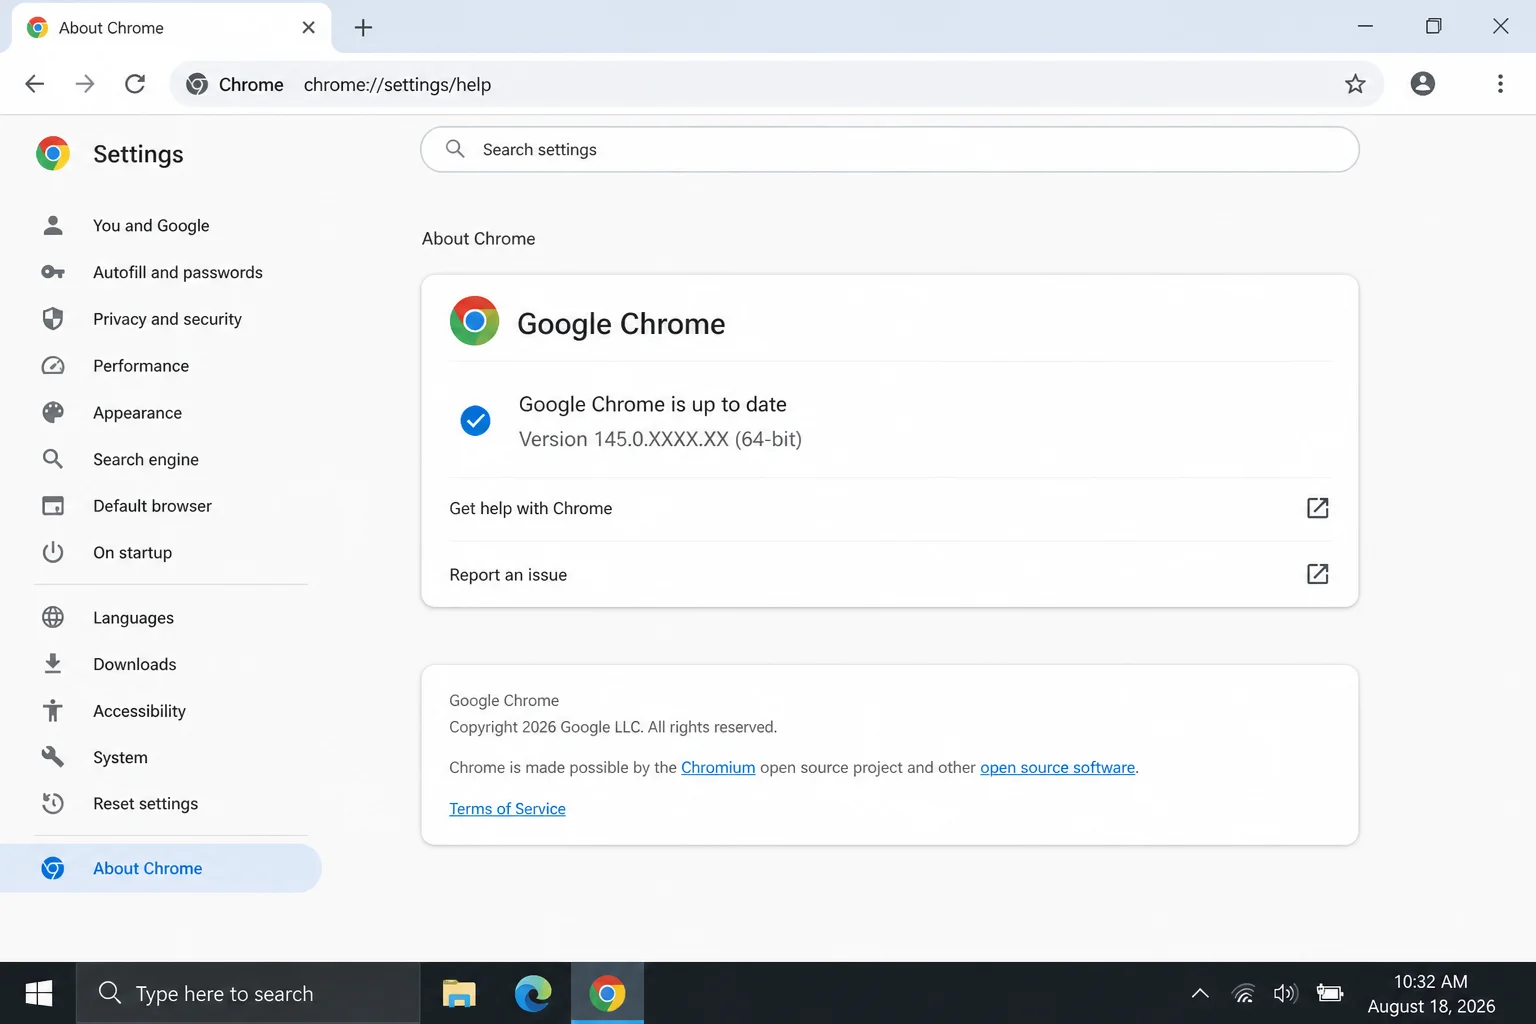Click the person icon beside You and Google
The image size is (1536, 1024).
click(x=53, y=225)
